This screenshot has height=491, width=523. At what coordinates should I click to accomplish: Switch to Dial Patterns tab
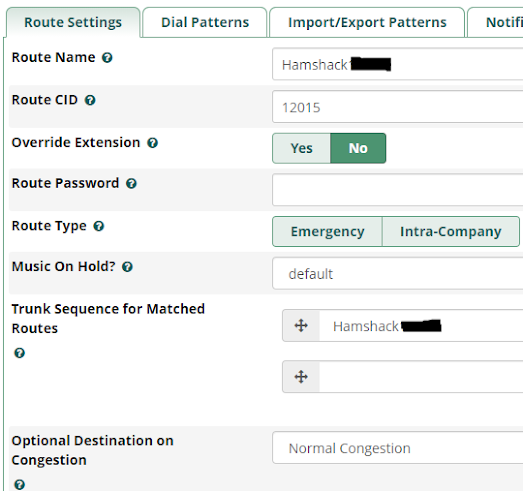tap(205, 22)
